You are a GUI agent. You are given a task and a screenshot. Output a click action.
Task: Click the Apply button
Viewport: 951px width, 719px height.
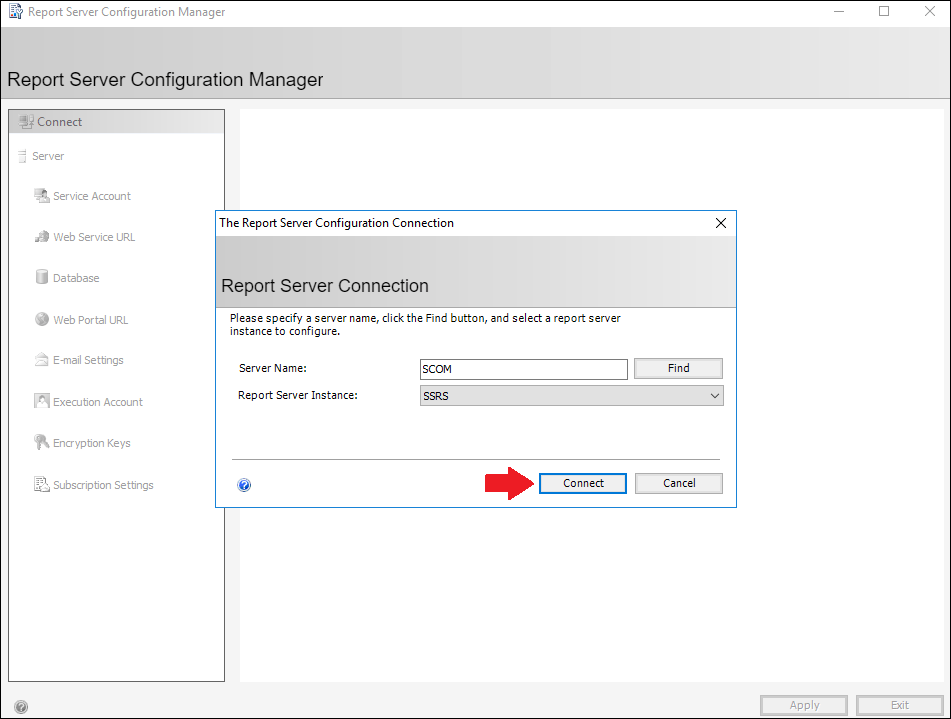tap(804, 705)
